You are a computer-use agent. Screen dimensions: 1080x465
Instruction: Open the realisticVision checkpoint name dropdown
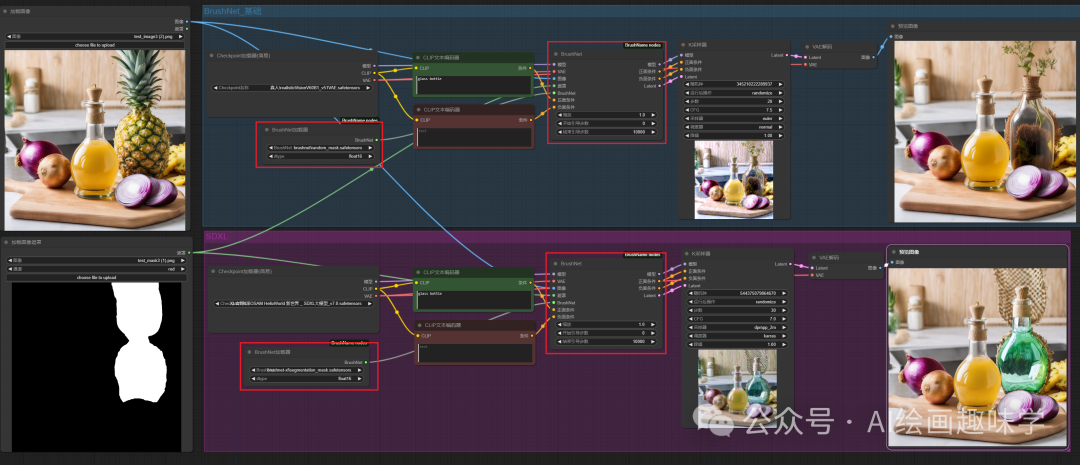point(293,88)
